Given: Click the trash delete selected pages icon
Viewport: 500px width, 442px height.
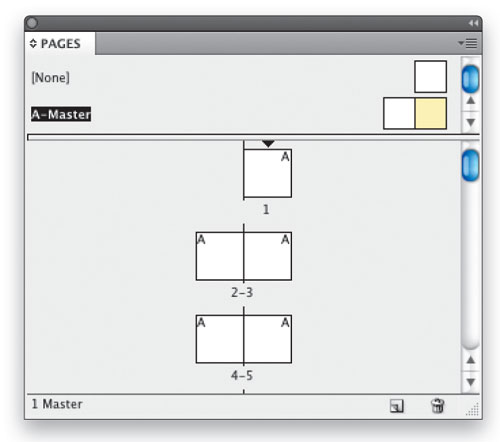Looking at the screenshot, I should 437,406.
